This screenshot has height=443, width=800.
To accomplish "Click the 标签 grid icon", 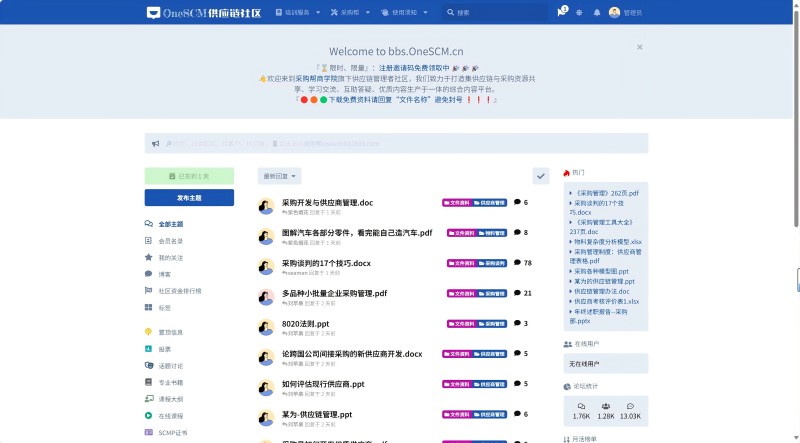I will (148, 307).
